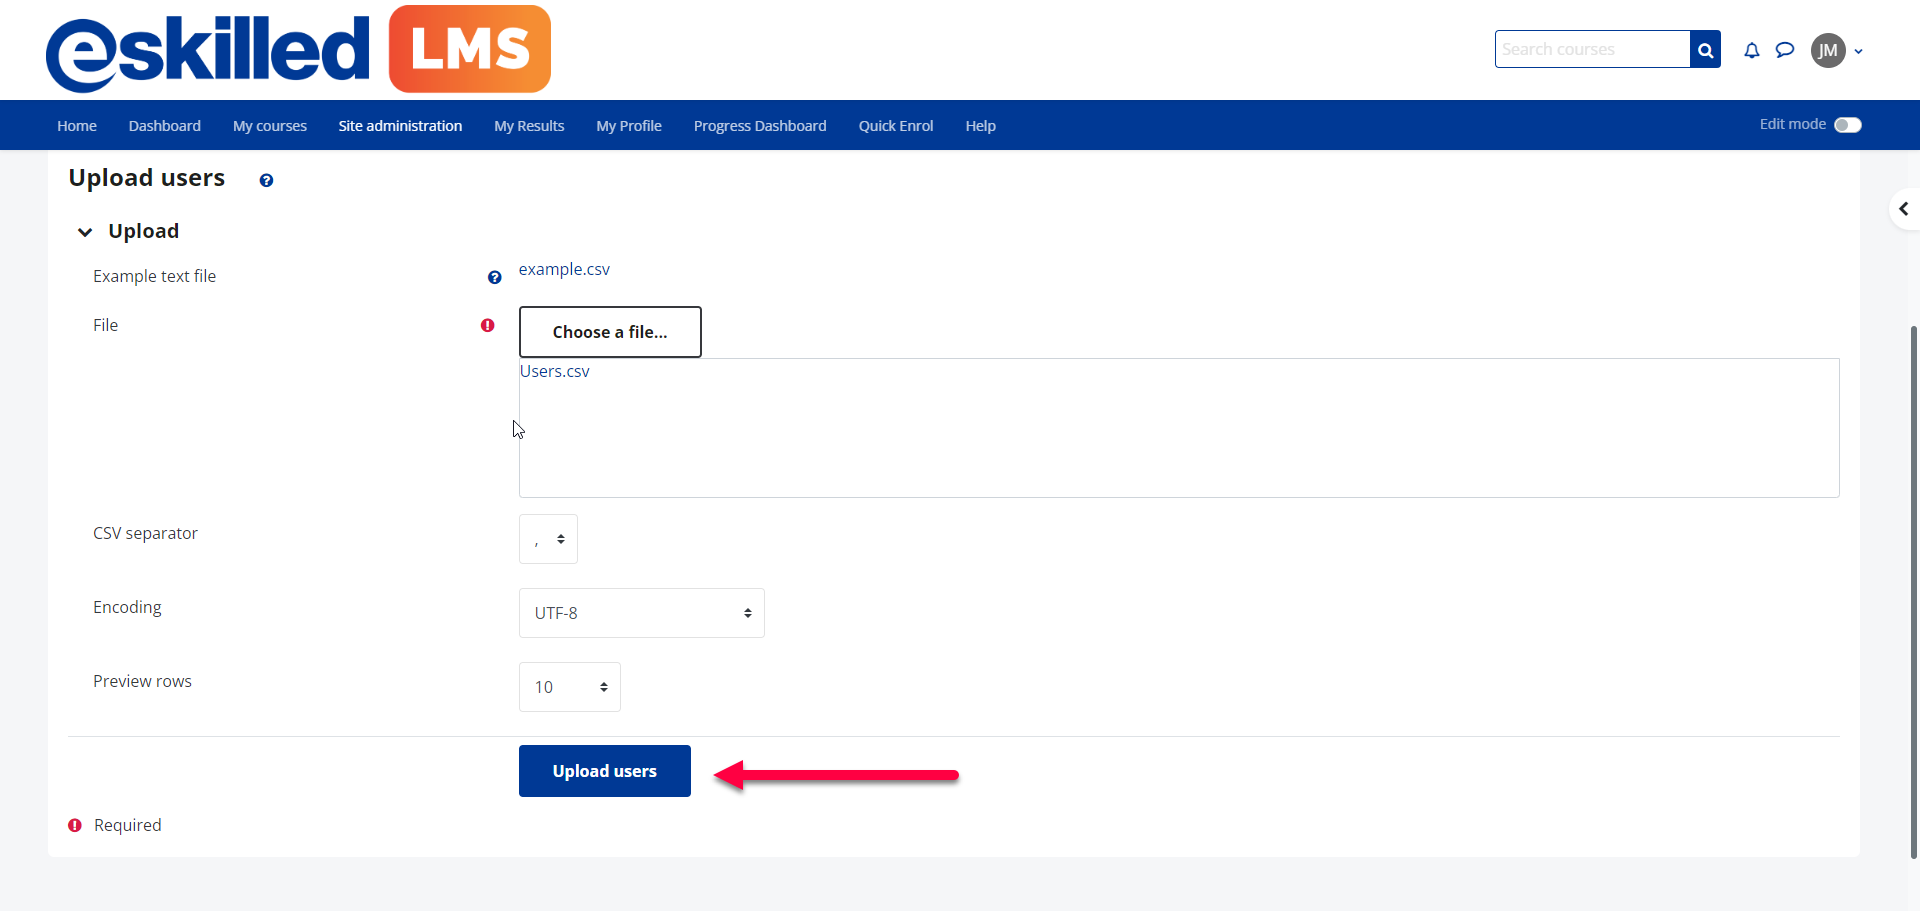Image resolution: width=1920 pixels, height=911 pixels.
Task: Click the Users.csv uploaded file link
Action: point(555,371)
